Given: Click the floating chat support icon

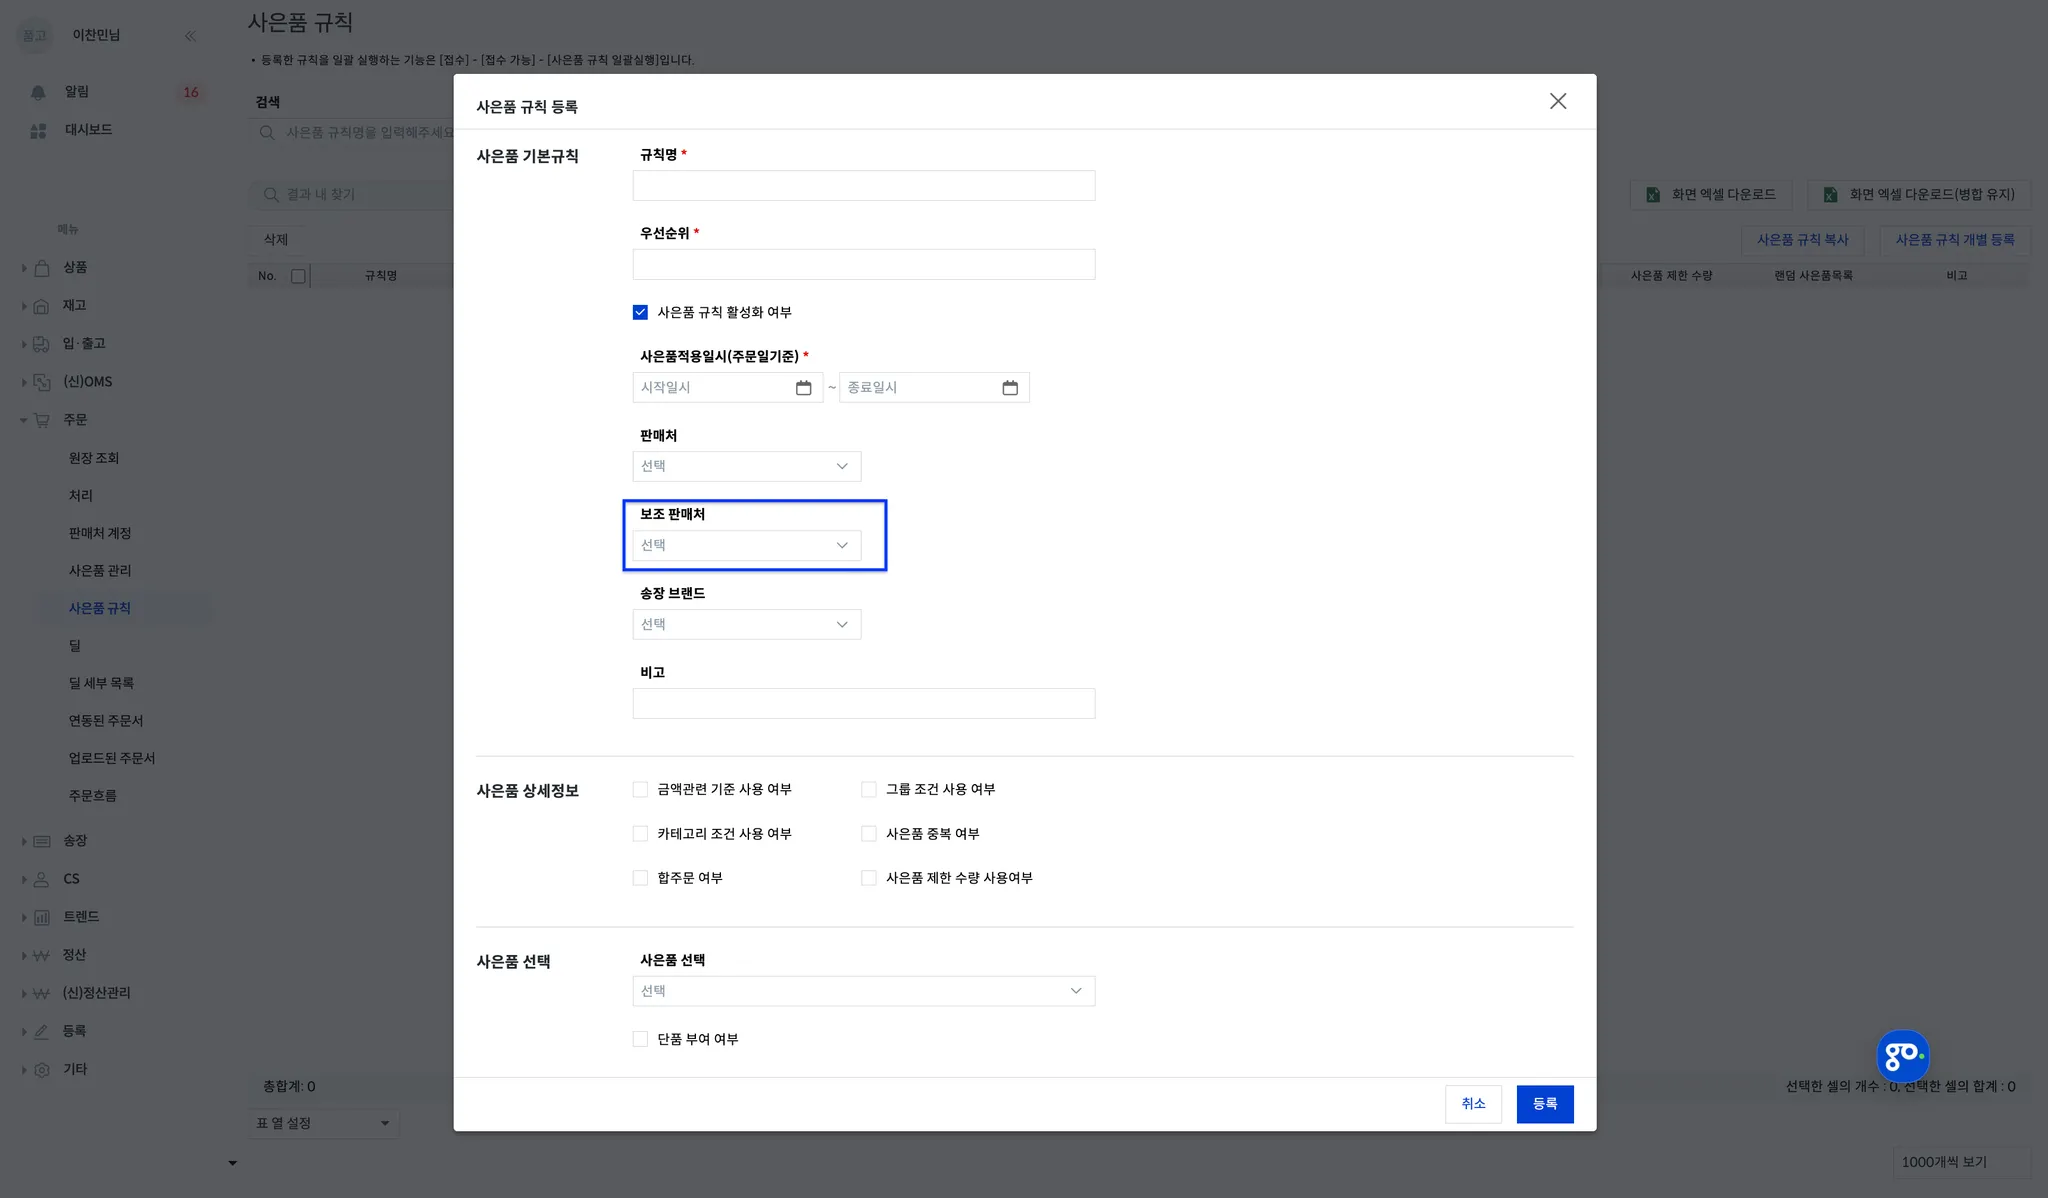Looking at the screenshot, I should click(x=1902, y=1056).
